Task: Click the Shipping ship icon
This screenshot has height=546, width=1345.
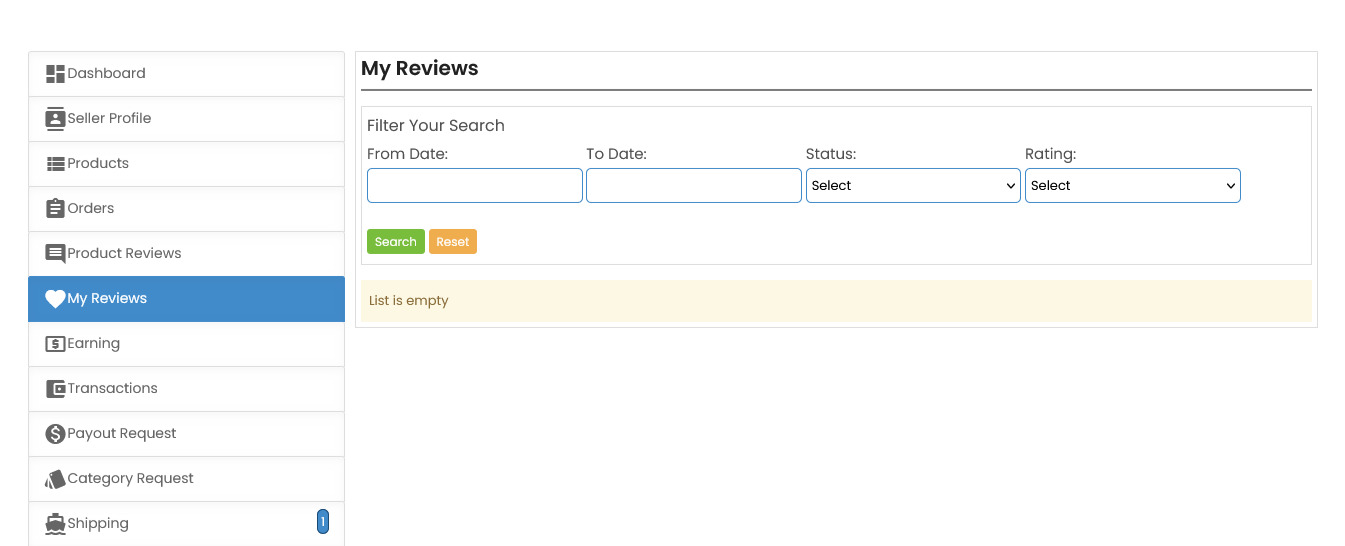Action: pos(55,524)
